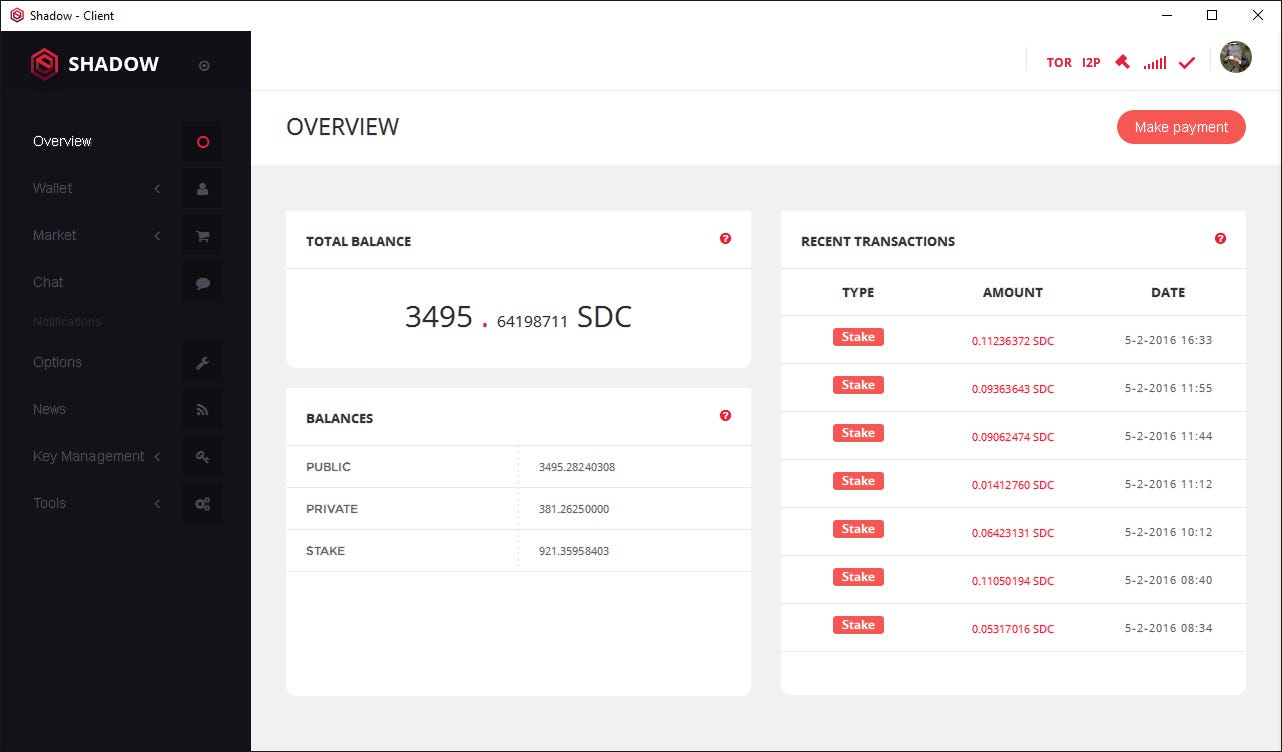The height and width of the screenshot is (752, 1282).
Task: Click the News RSS feed icon
Action: [202, 409]
